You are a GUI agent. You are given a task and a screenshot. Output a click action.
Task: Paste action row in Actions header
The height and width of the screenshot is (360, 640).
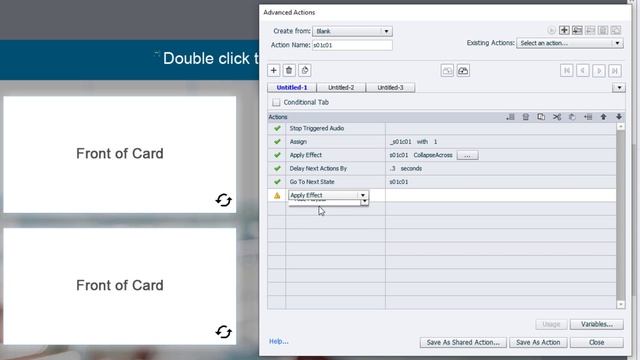pos(572,117)
